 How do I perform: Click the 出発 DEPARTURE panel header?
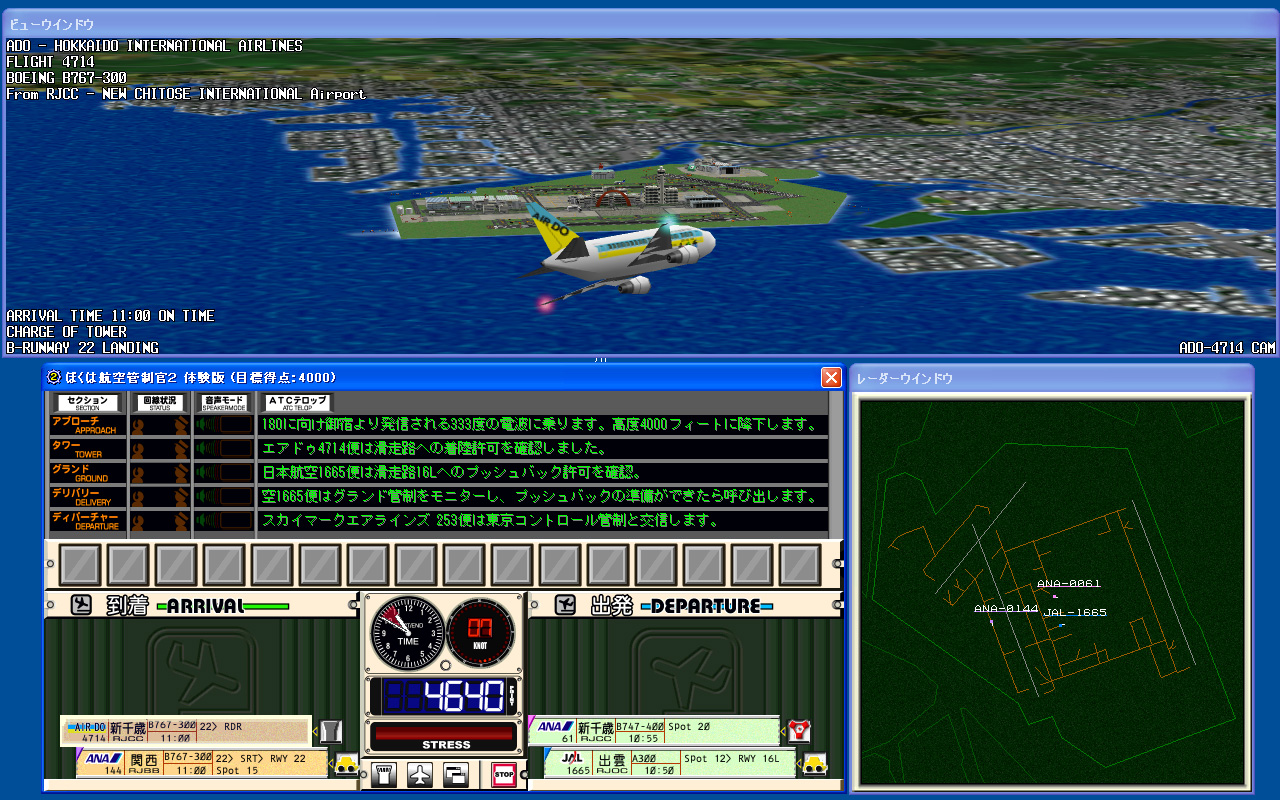click(685, 605)
